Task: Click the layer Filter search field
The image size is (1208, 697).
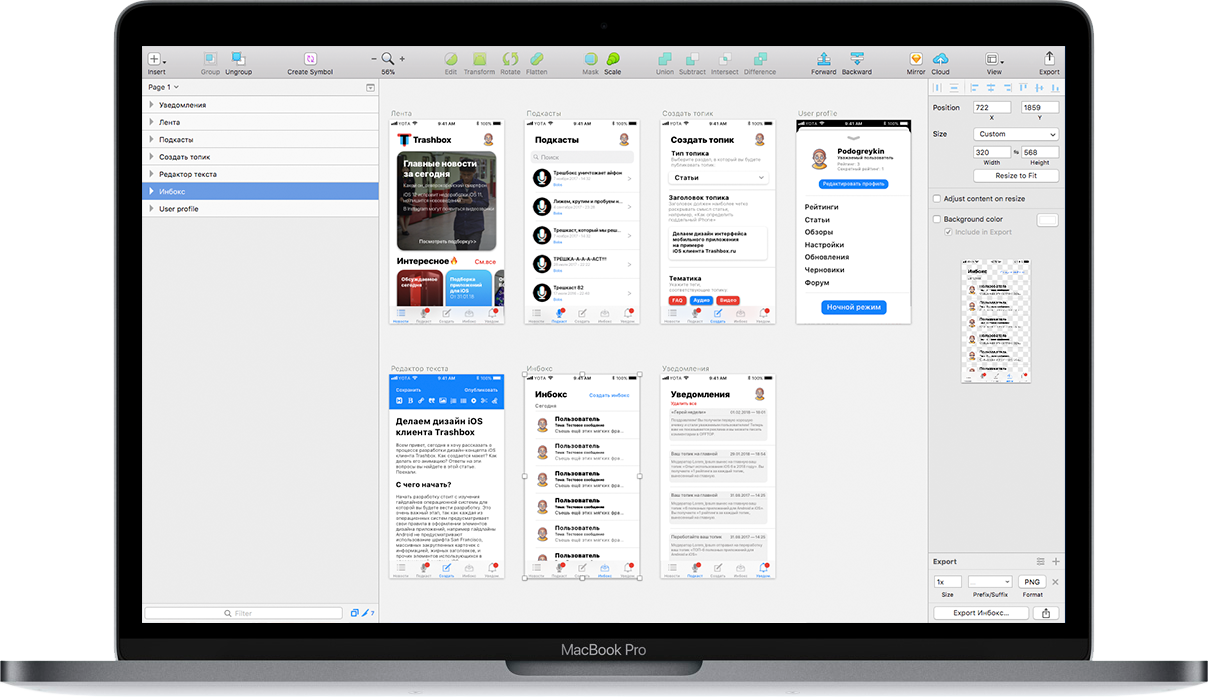Action: (245, 613)
